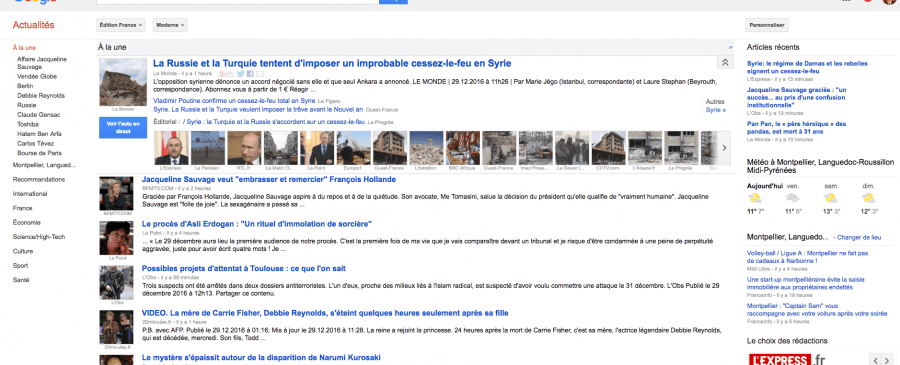Select International section

click(30, 194)
